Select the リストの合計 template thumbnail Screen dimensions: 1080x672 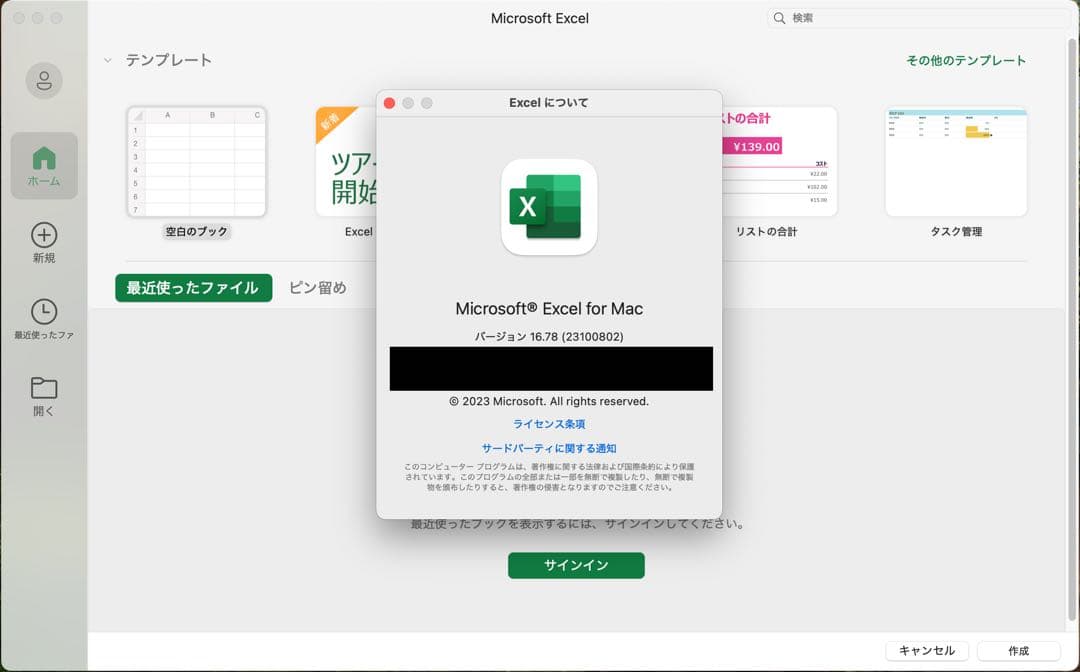[x=780, y=162]
